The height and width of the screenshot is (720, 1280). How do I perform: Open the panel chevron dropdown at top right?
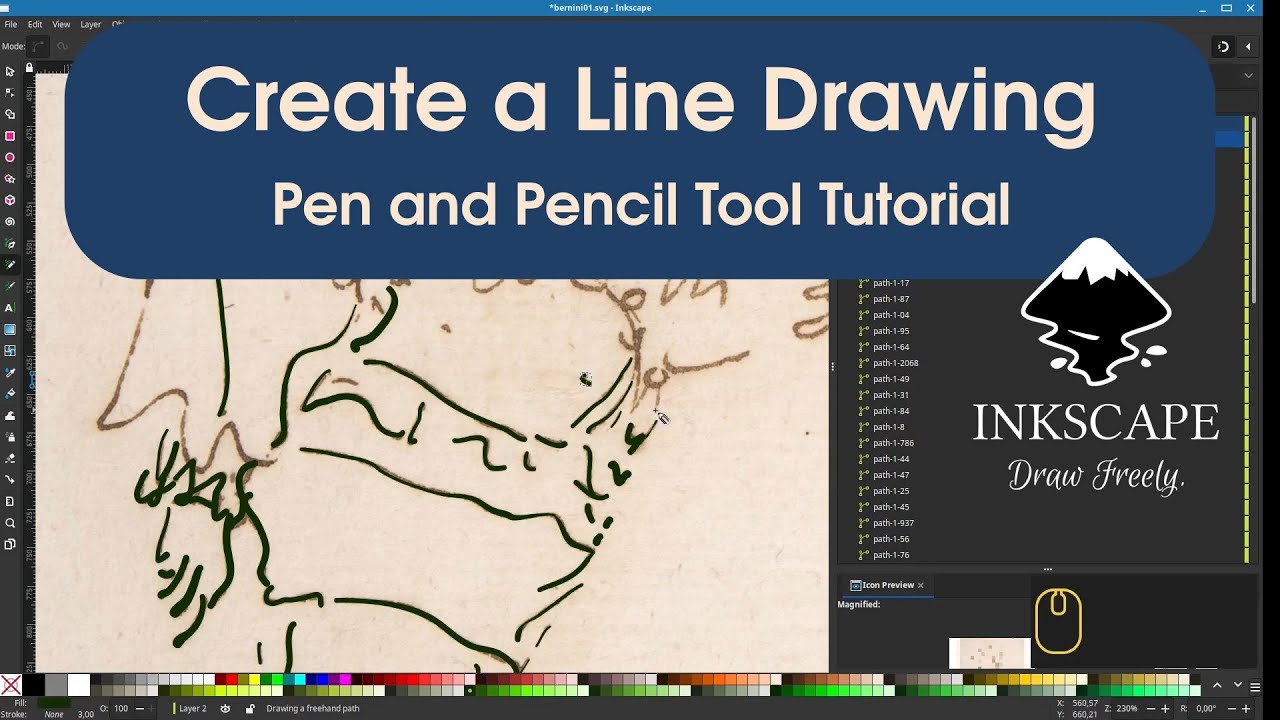1248,76
